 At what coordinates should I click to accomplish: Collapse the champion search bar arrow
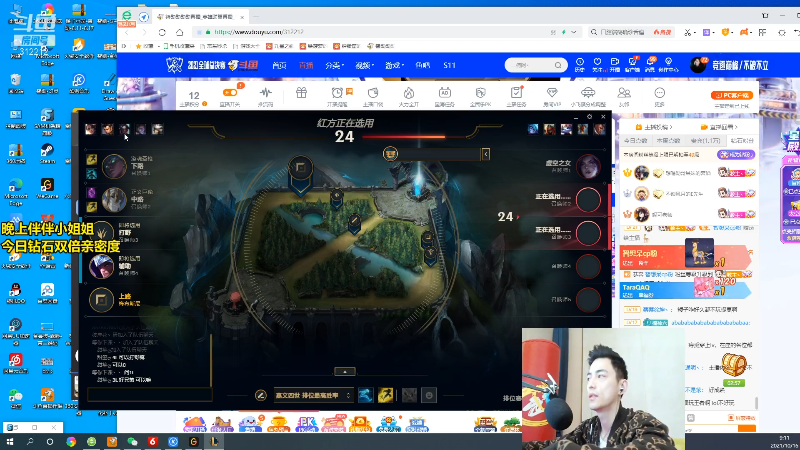pyautogui.click(x=486, y=154)
